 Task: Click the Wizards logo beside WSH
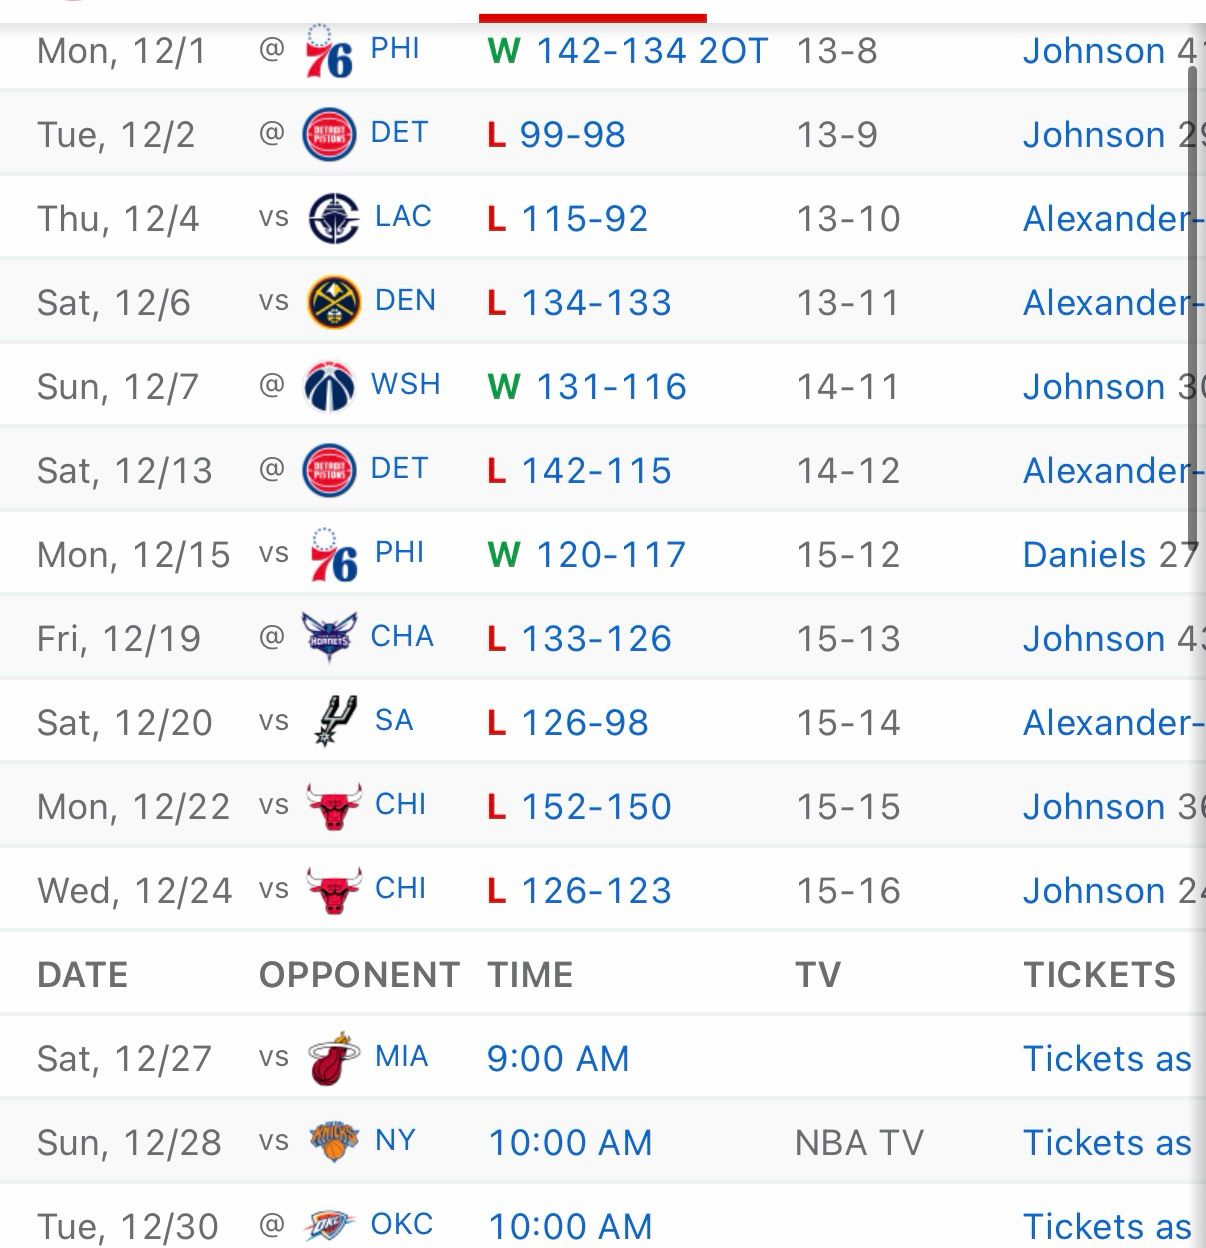pos(329,386)
